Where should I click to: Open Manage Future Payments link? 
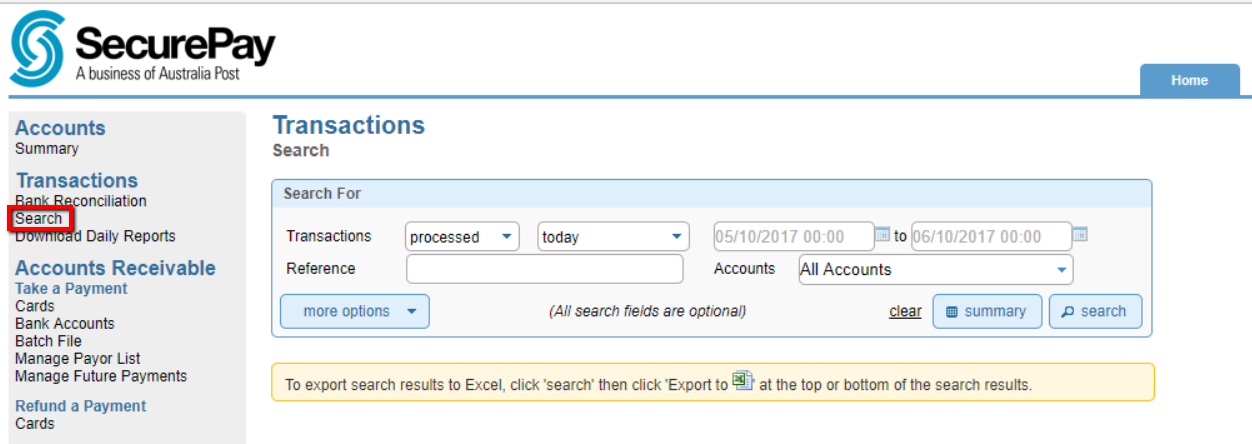point(101,376)
